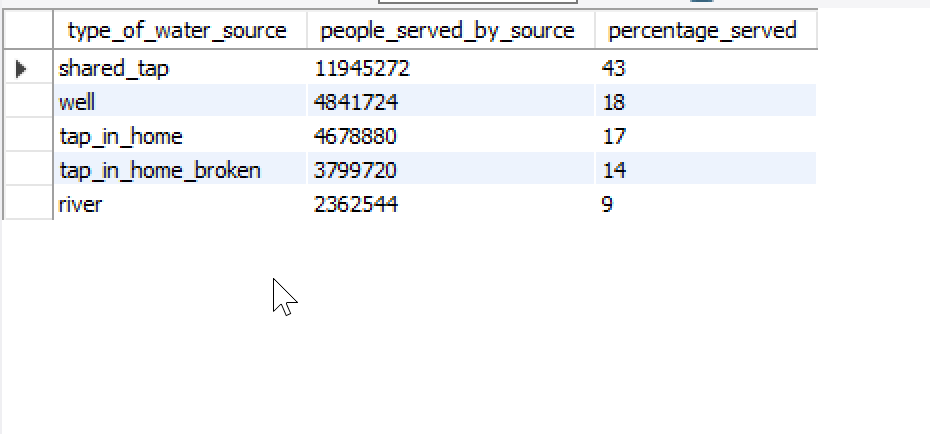The height and width of the screenshot is (434, 930).
Task: Select the shared_tap cell
Action: pos(114,69)
